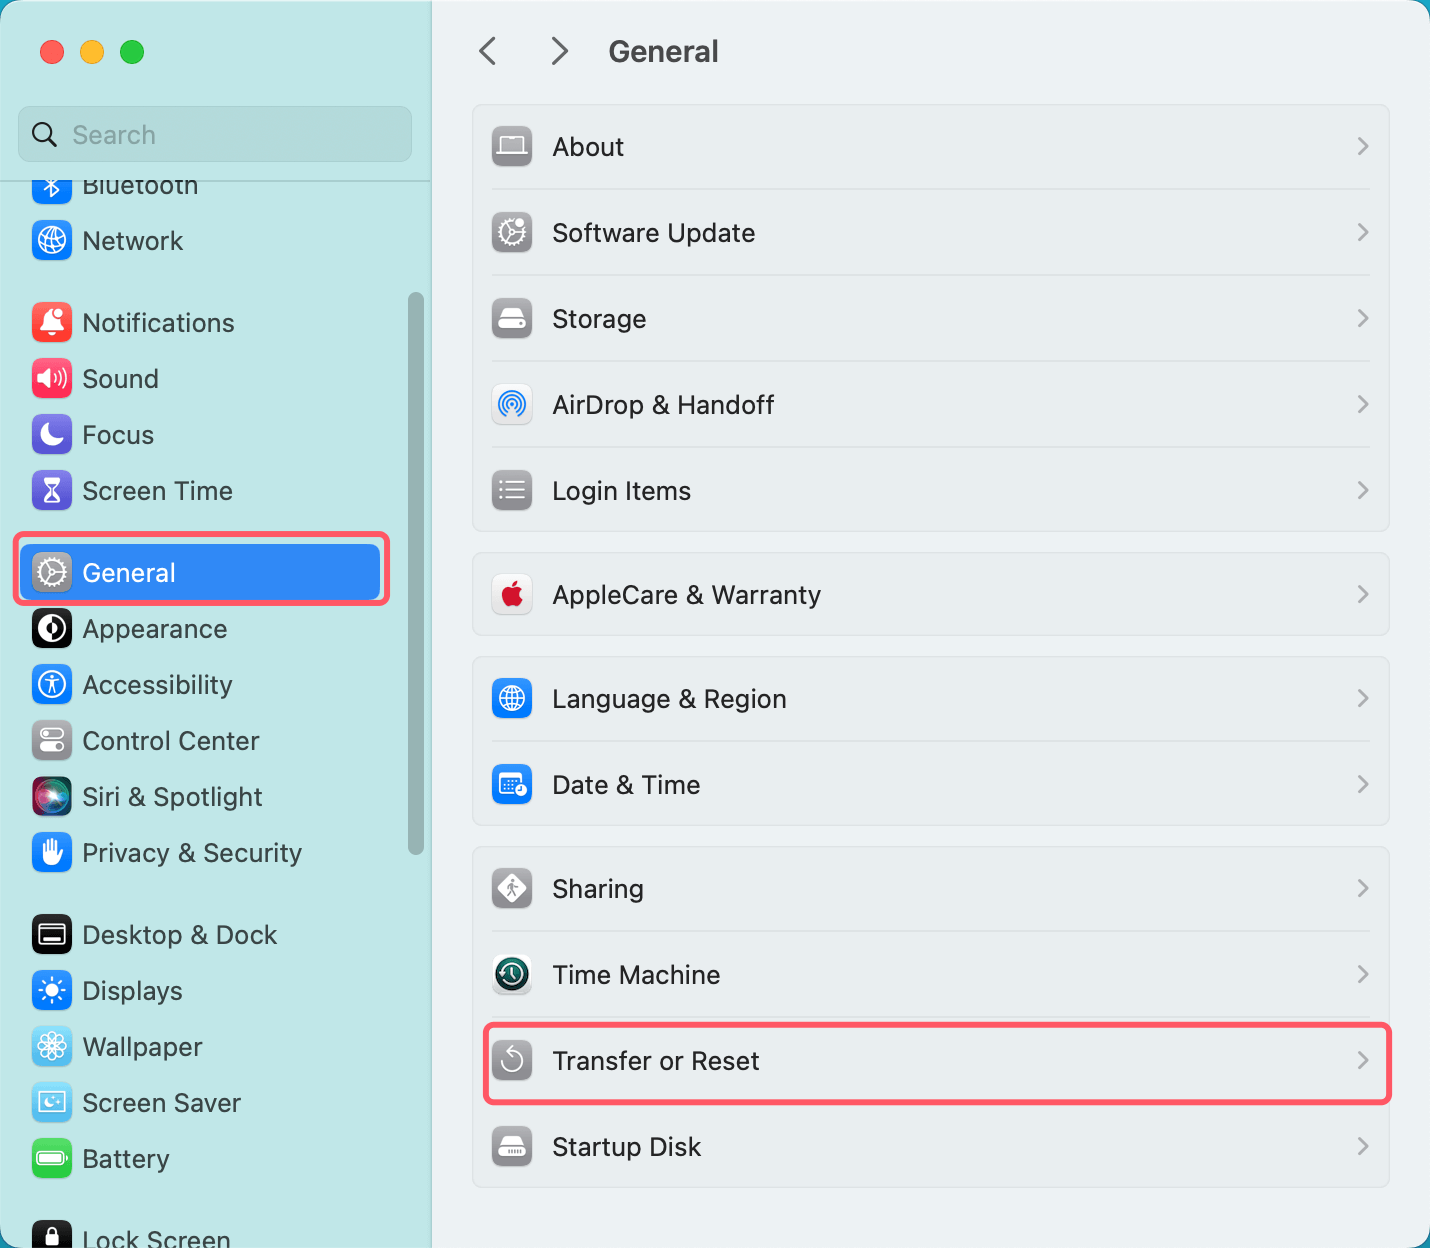This screenshot has height=1248, width=1430.
Task: Click the Time Machine clock icon
Action: (511, 974)
